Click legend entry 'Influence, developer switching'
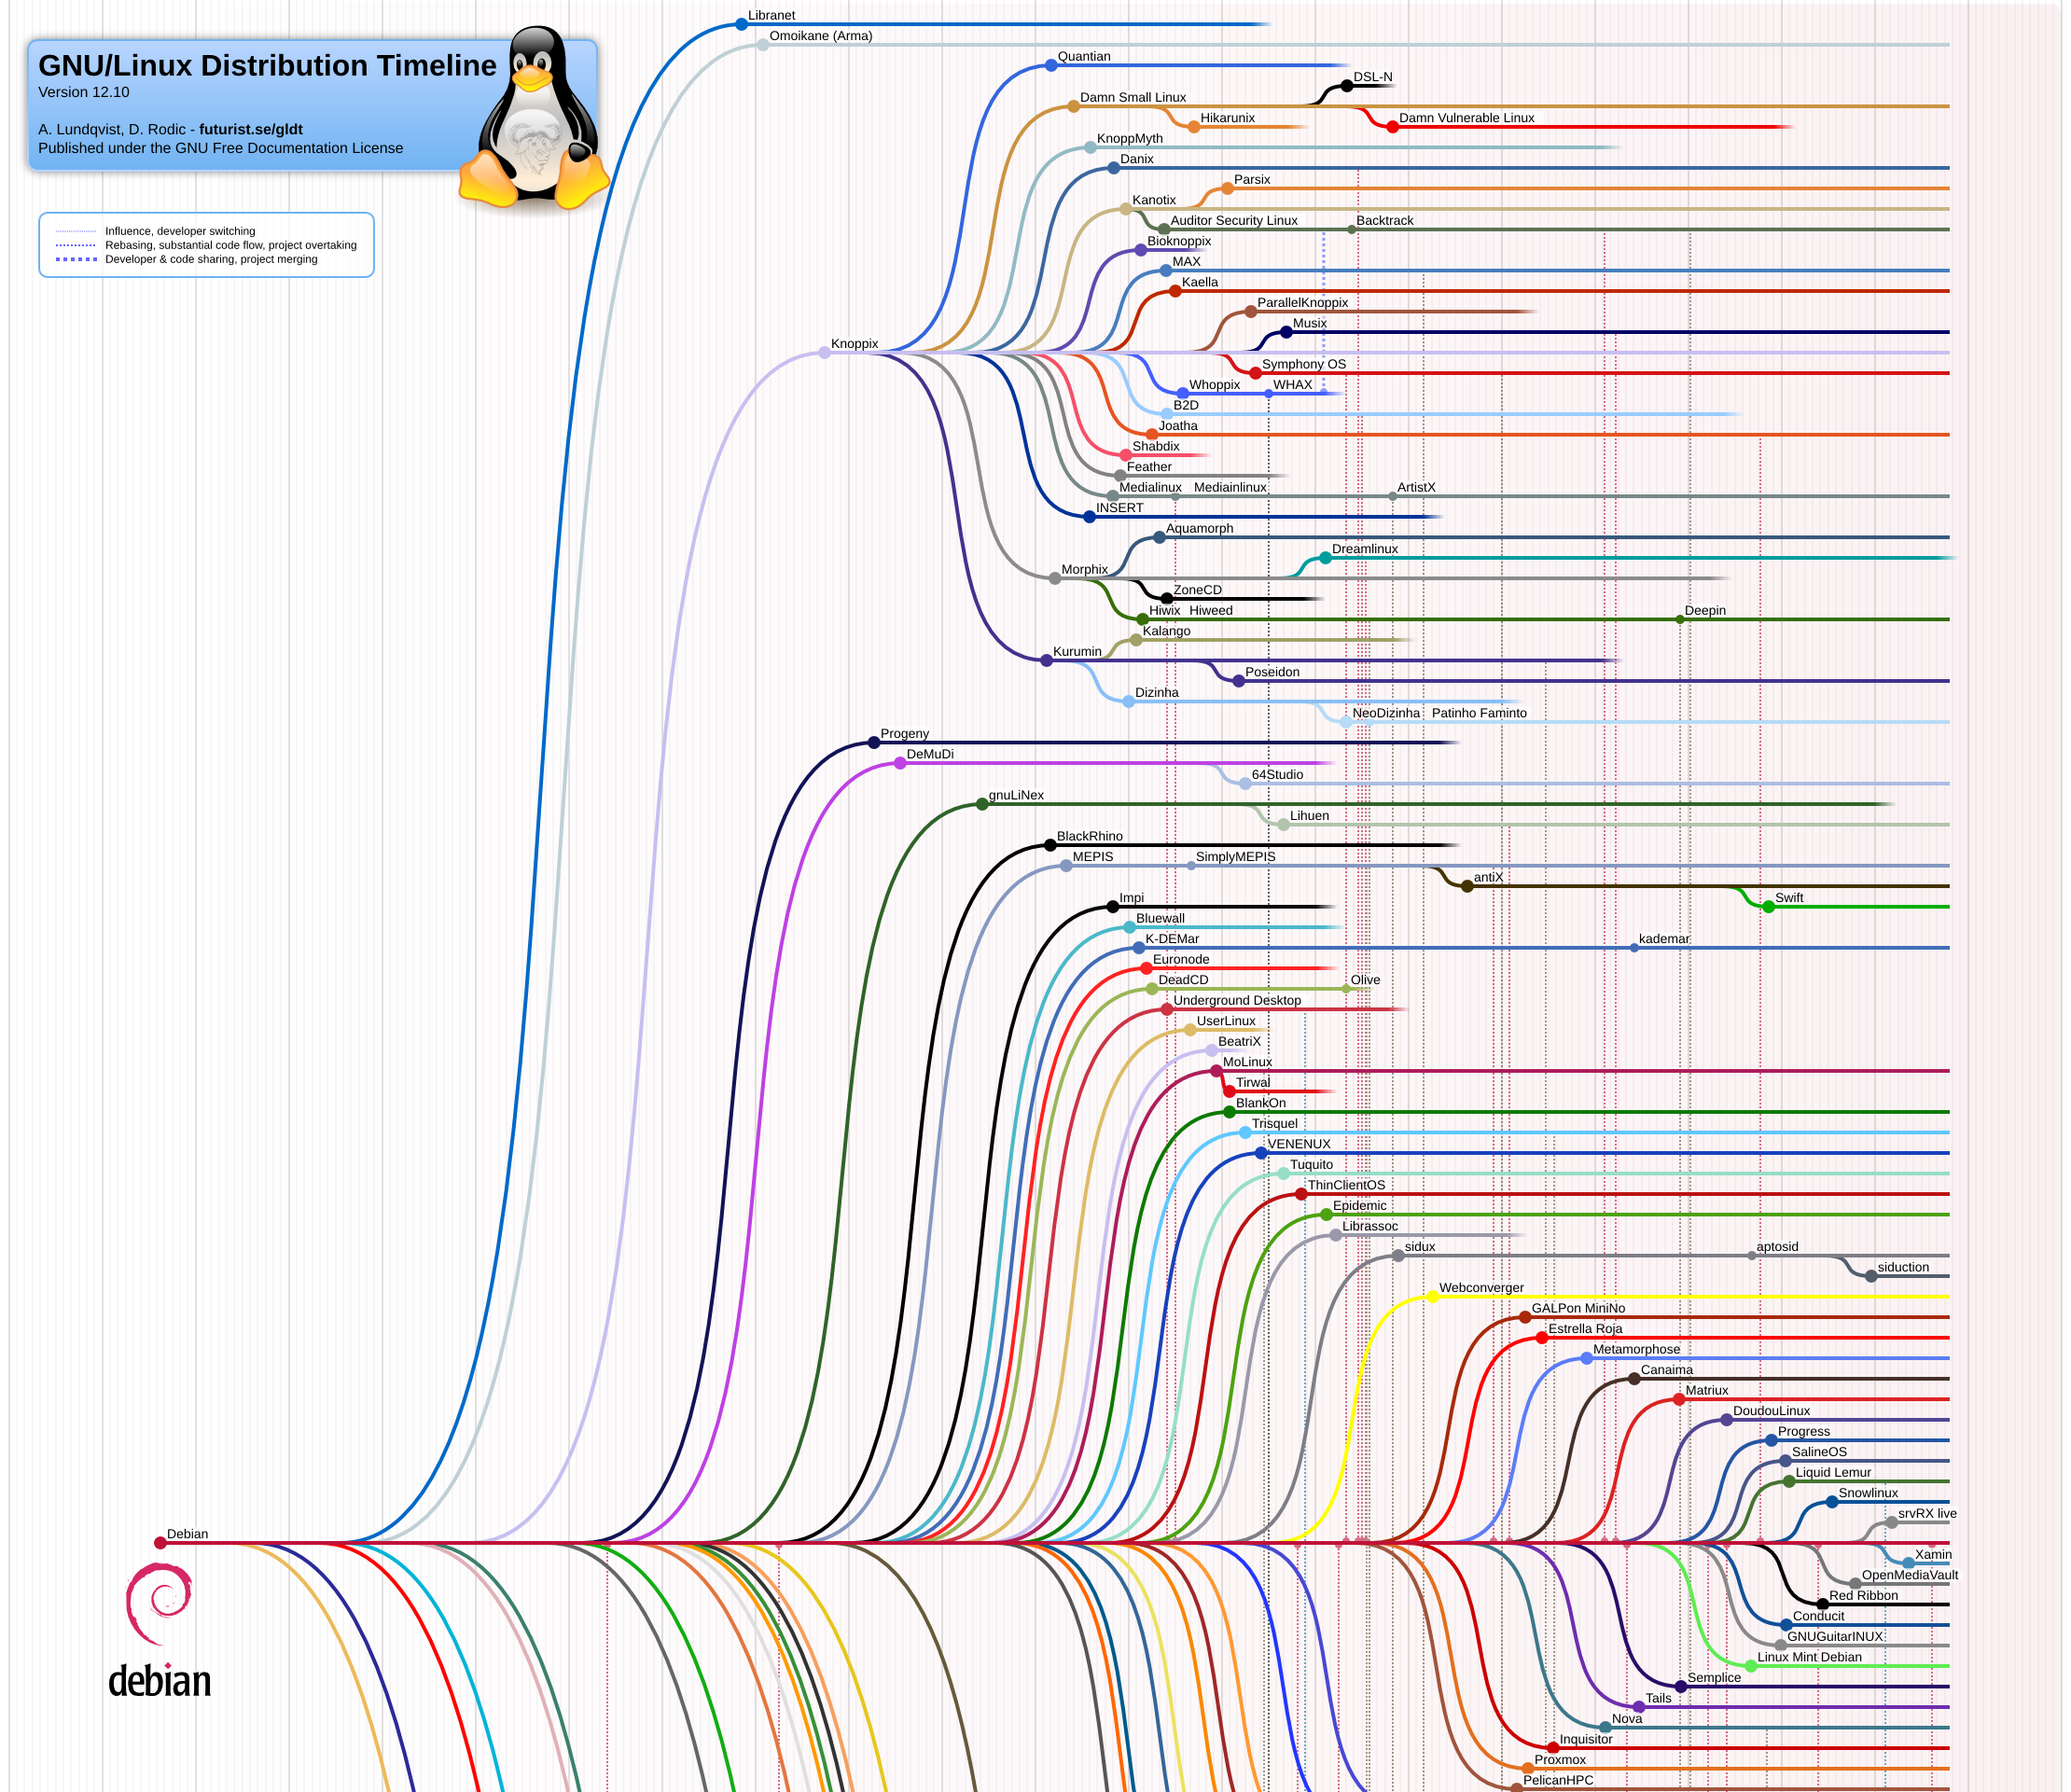Image resolution: width=2071 pixels, height=1792 pixels. [x=180, y=231]
